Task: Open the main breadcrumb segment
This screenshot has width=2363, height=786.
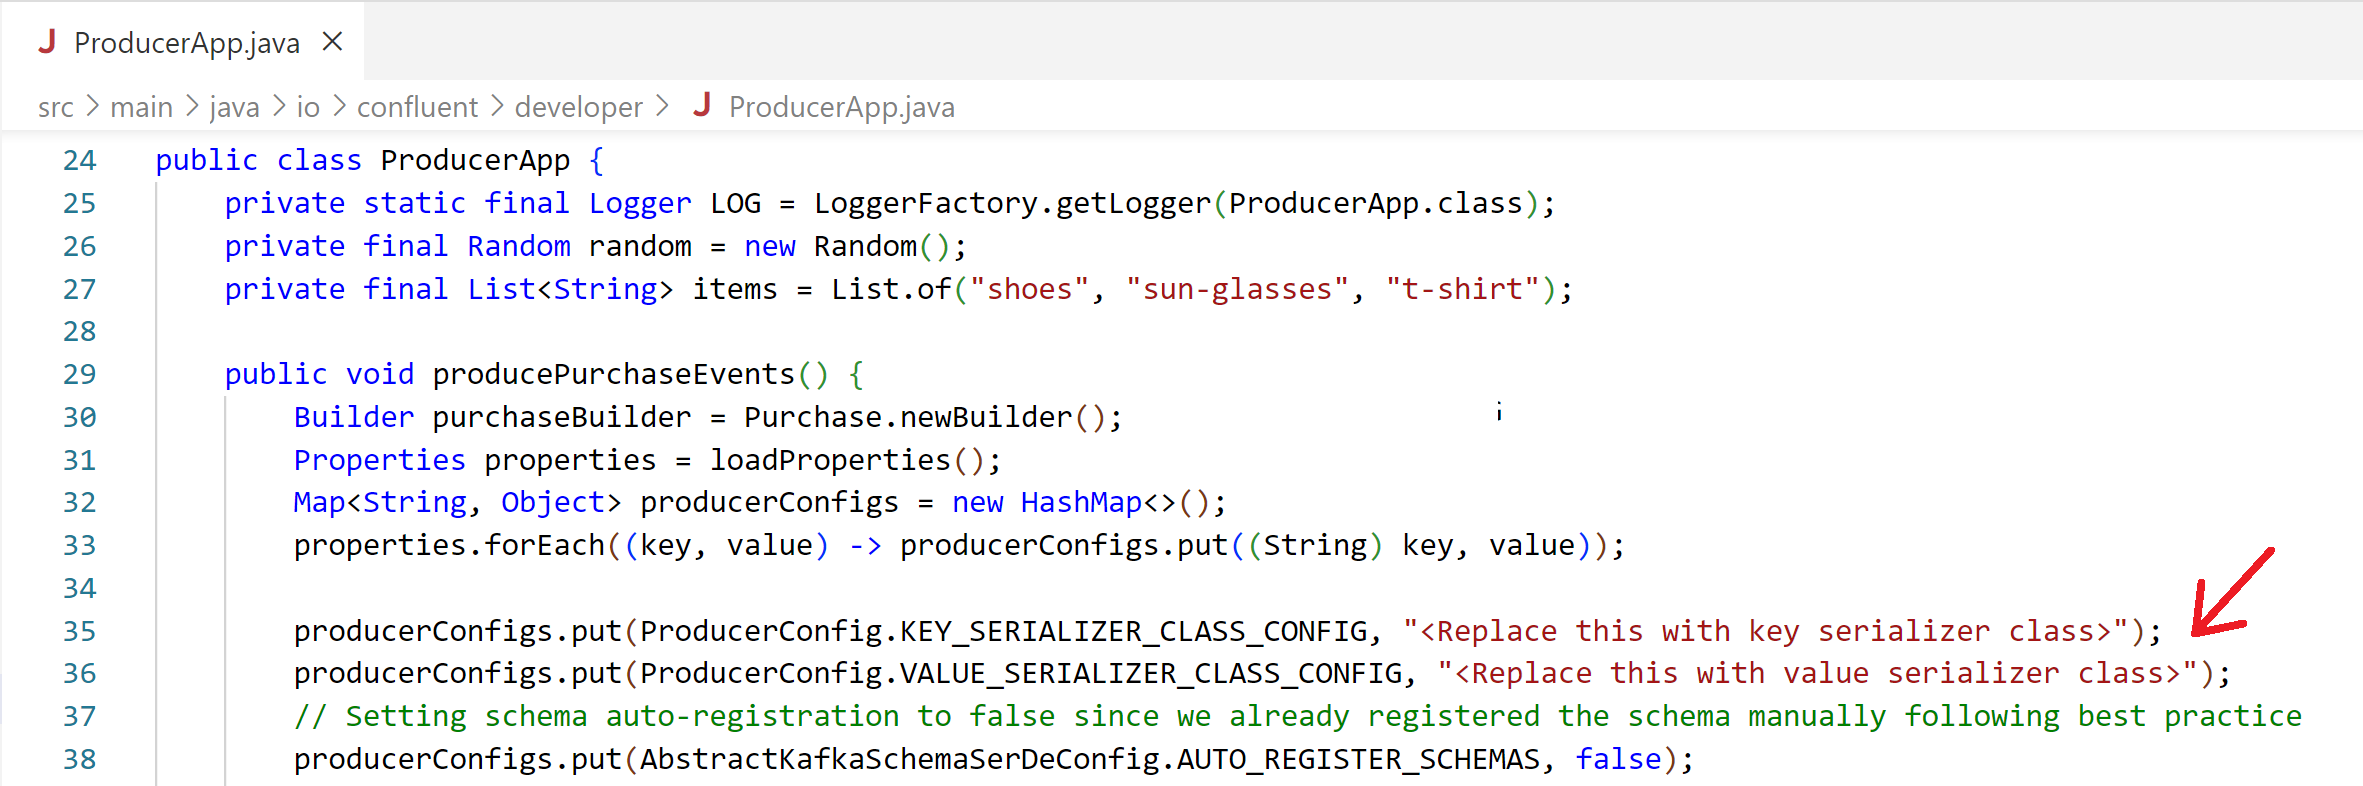Action: coord(141,107)
